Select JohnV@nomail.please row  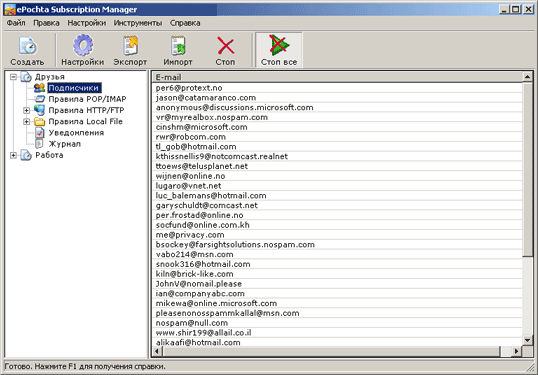tap(338, 284)
